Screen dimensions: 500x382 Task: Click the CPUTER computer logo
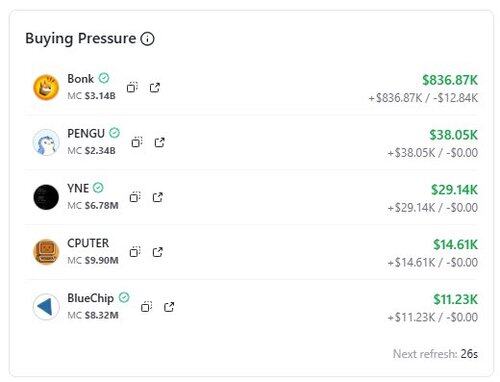(x=46, y=252)
